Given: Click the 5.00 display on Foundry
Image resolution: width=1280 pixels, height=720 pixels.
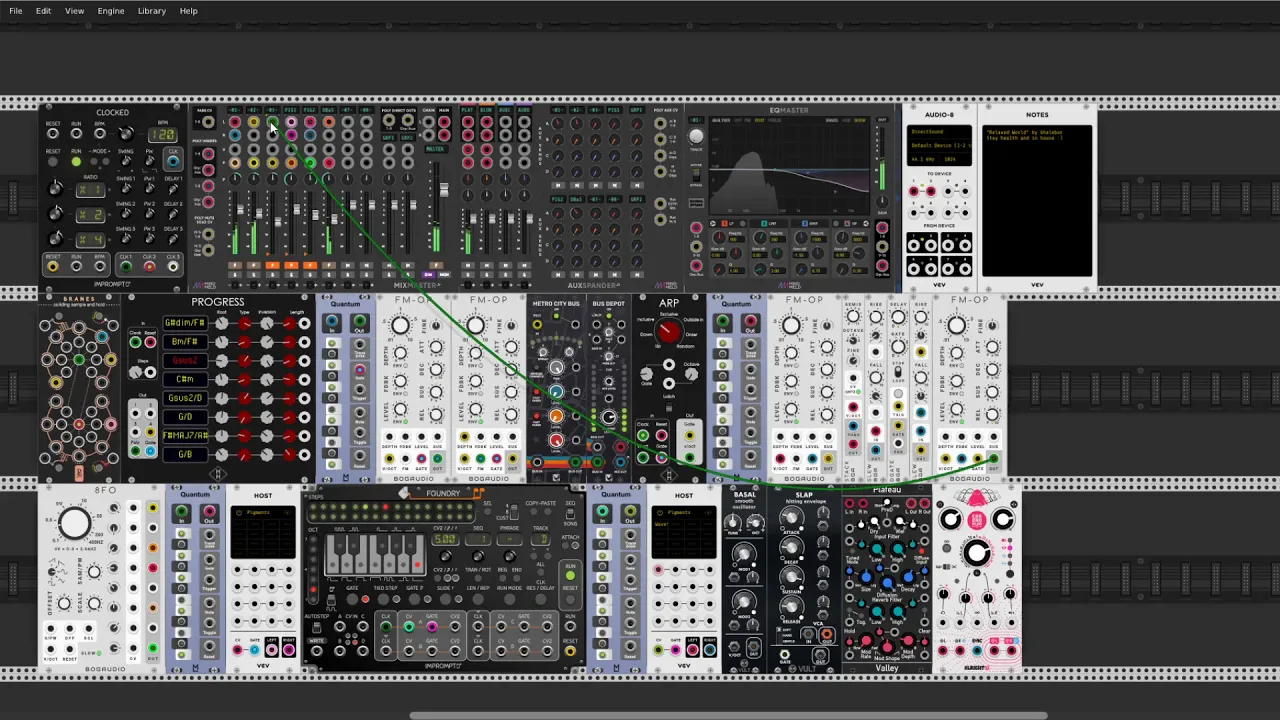Looking at the screenshot, I should click(445, 539).
